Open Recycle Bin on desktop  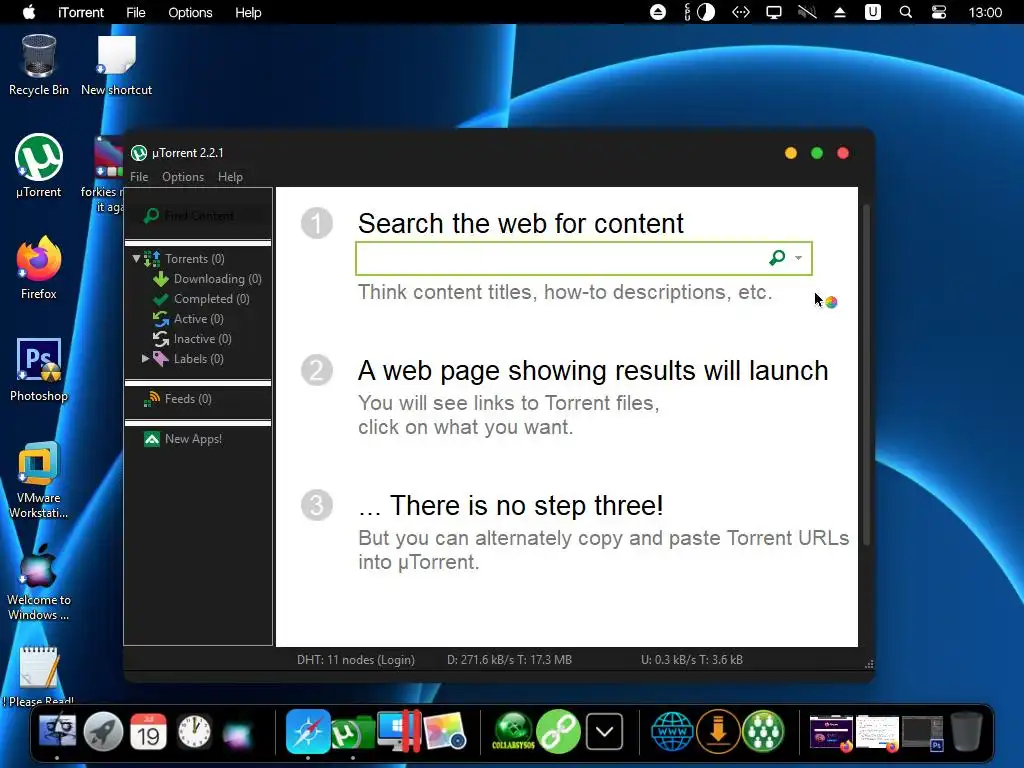click(x=39, y=65)
